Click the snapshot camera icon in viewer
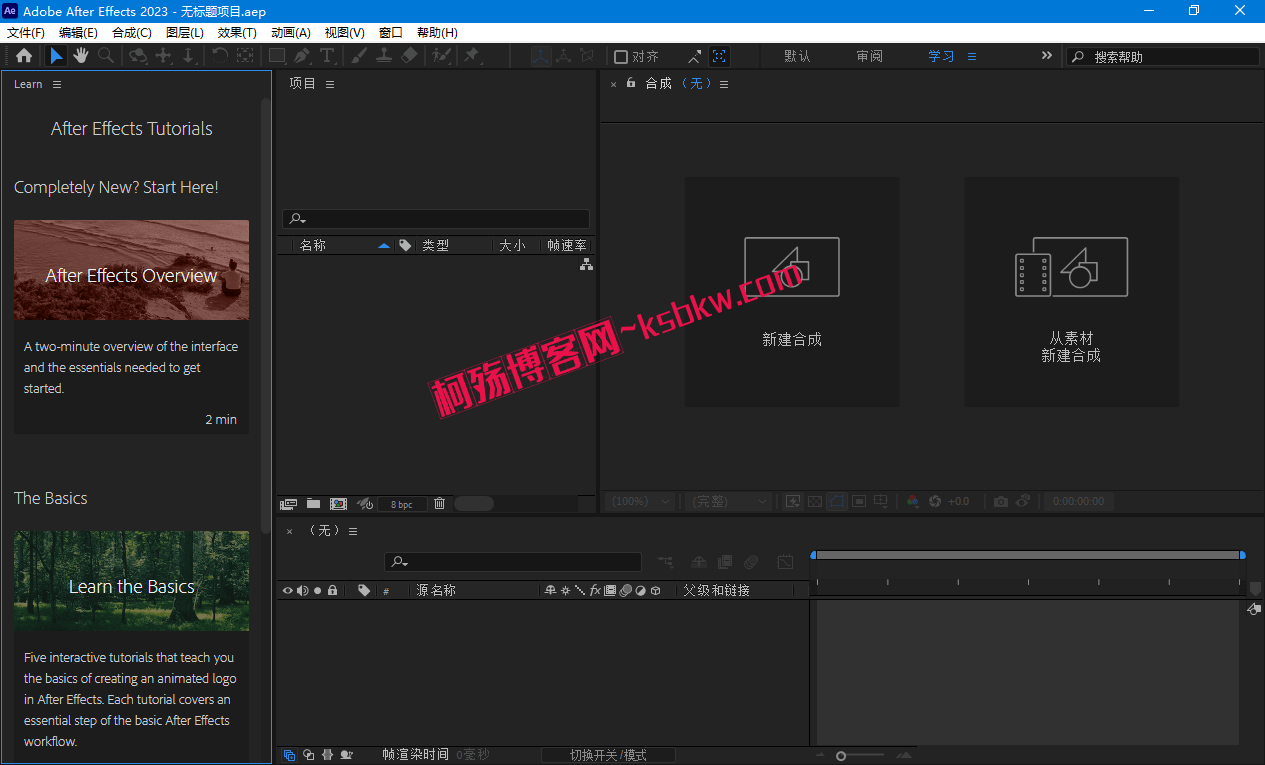 (1001, 501)
